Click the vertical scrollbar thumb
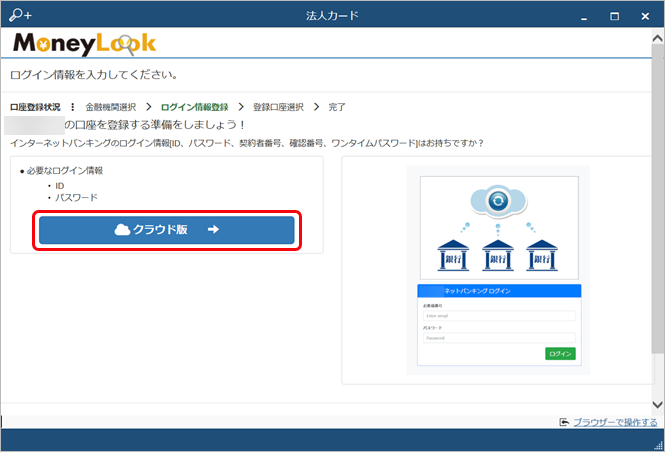The image size is (665, 452). point(658,198)
